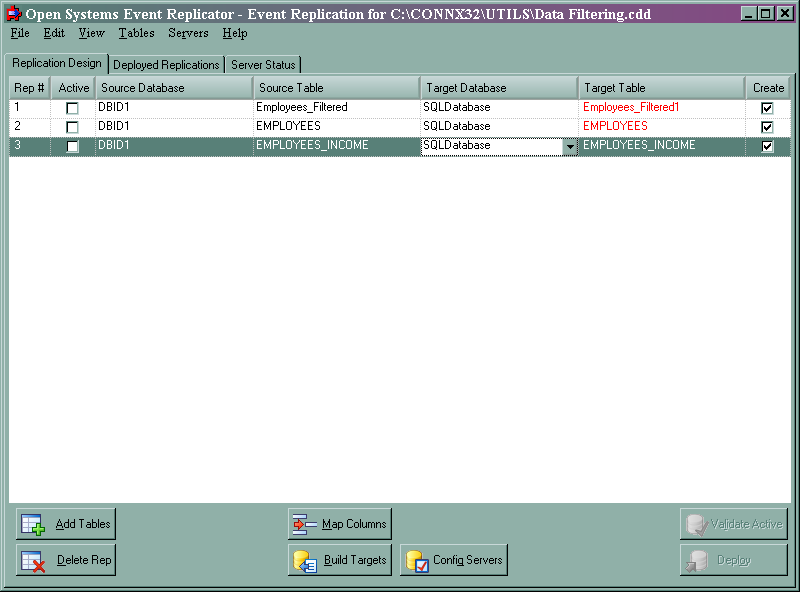This screenshot has height=592, width=800.
Task: Click the Map Columns button
Action: 340,523
